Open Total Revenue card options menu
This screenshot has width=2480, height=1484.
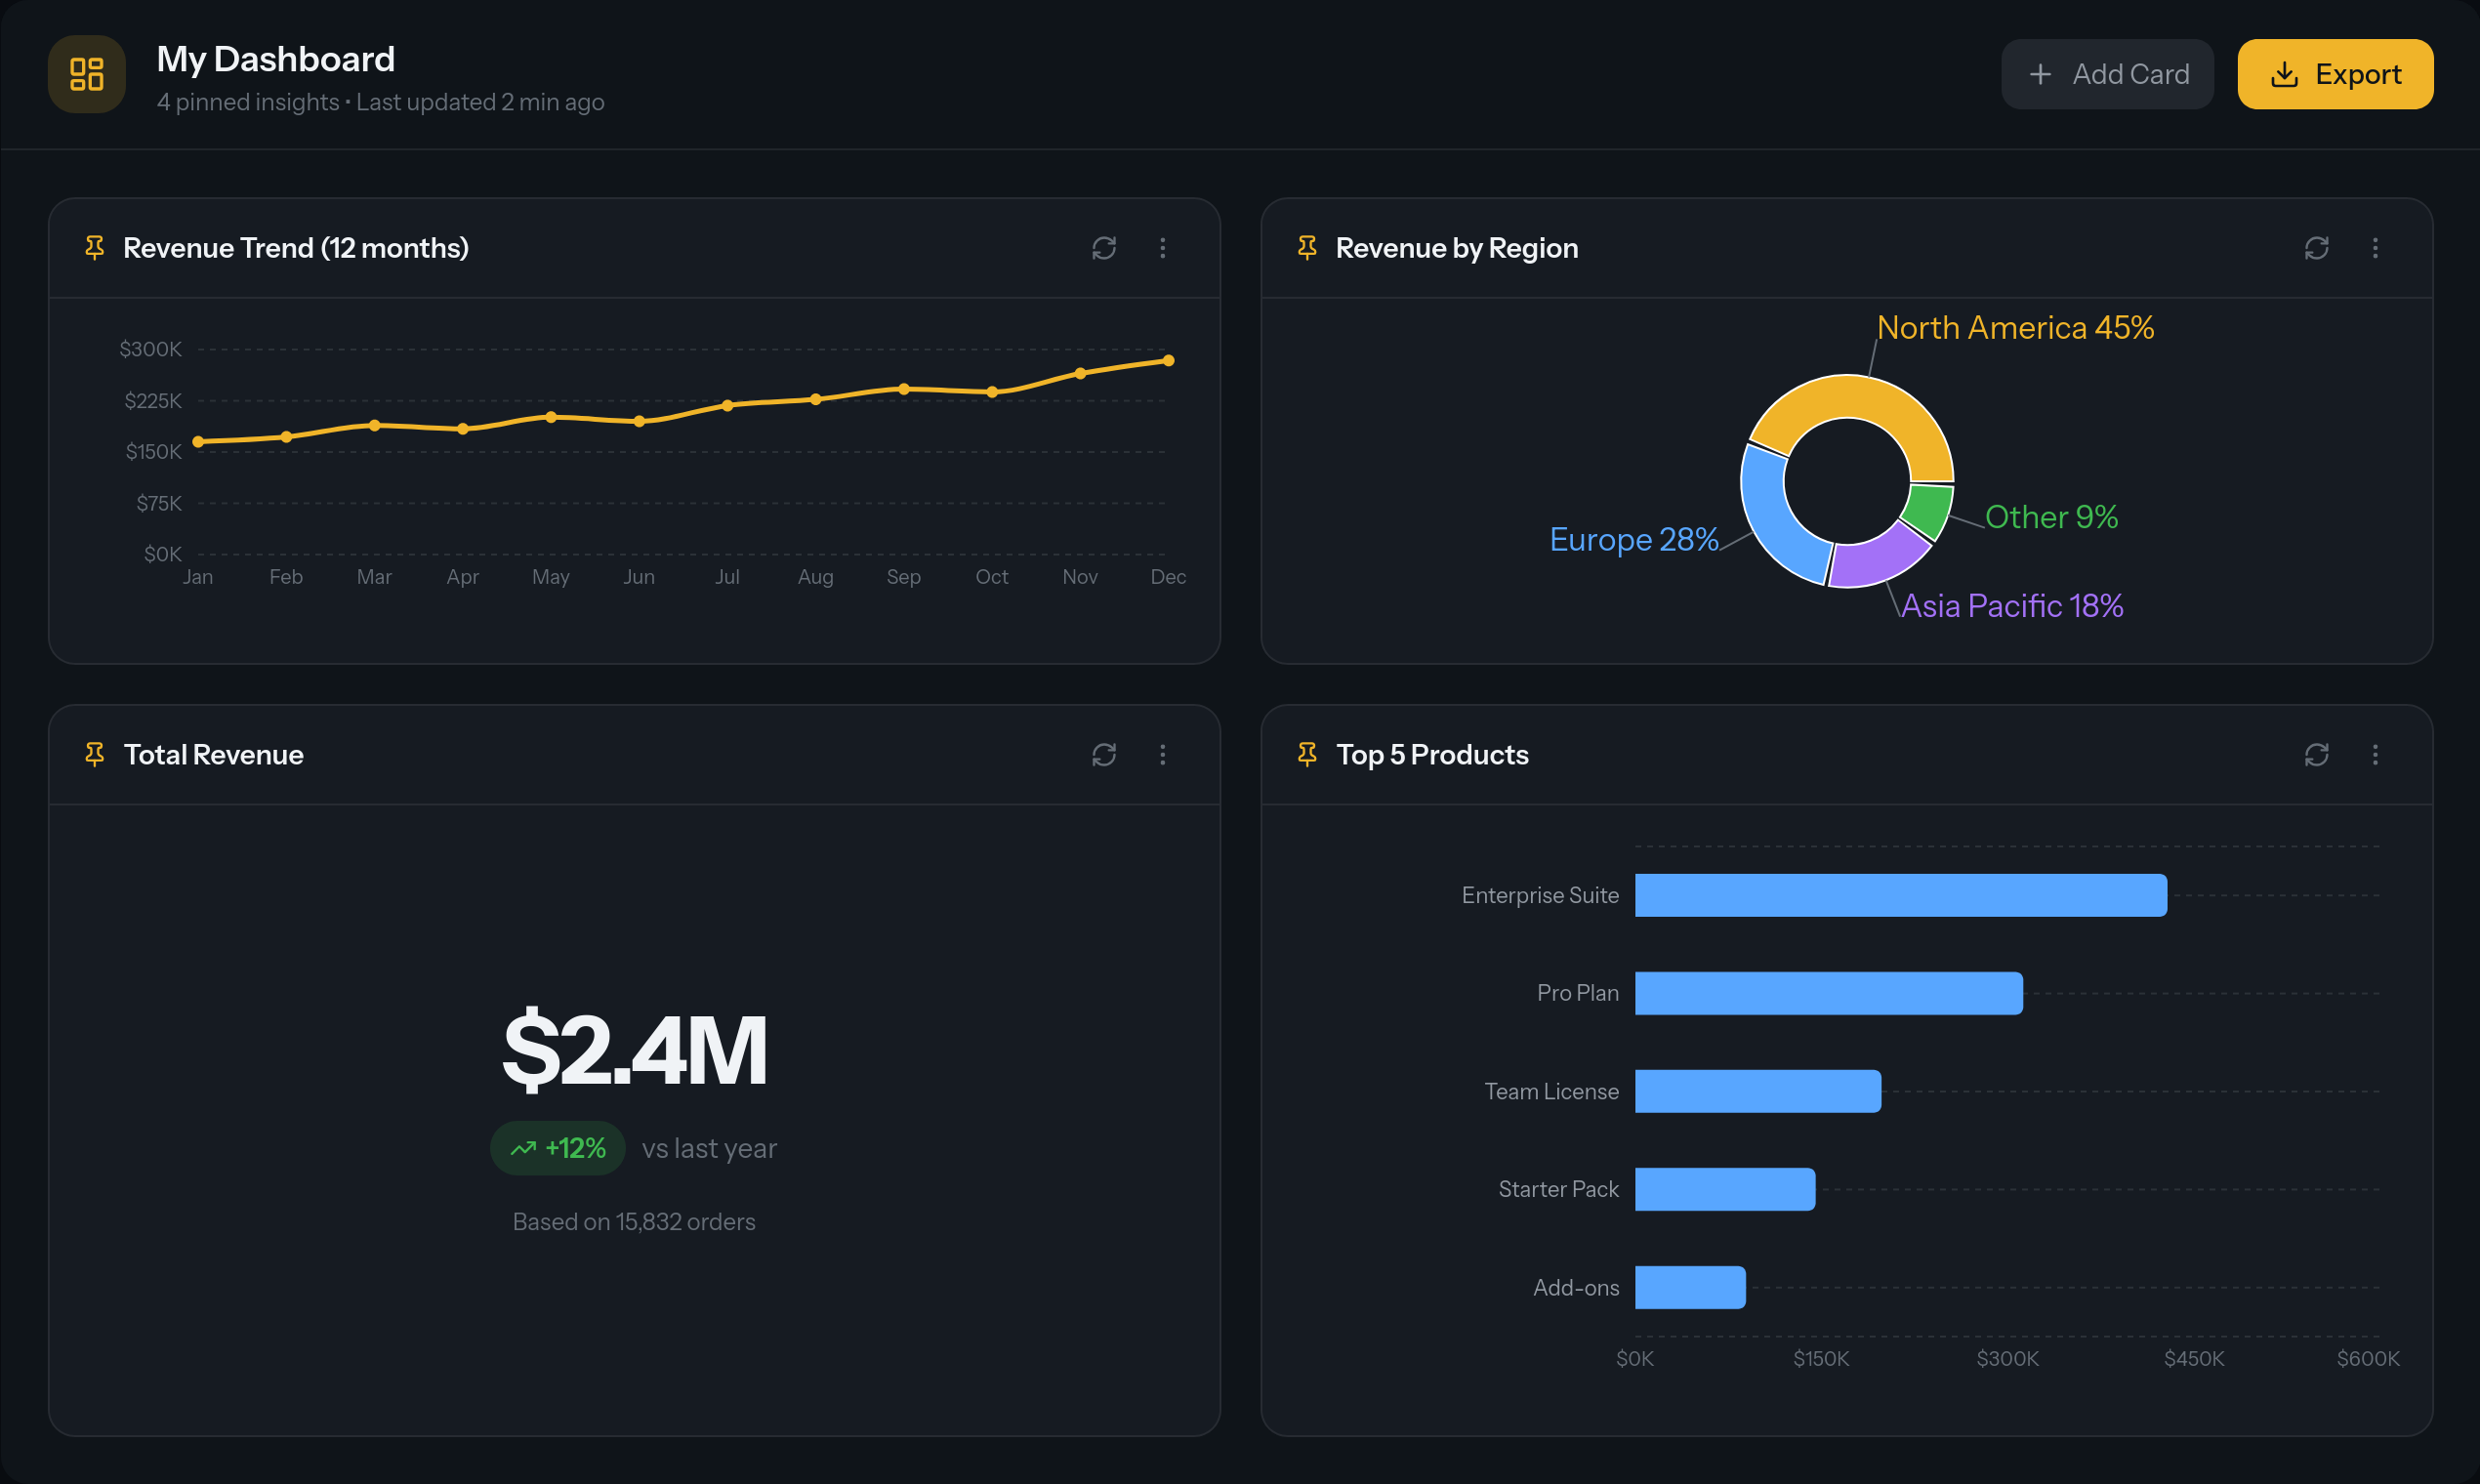pos(1162,755)
